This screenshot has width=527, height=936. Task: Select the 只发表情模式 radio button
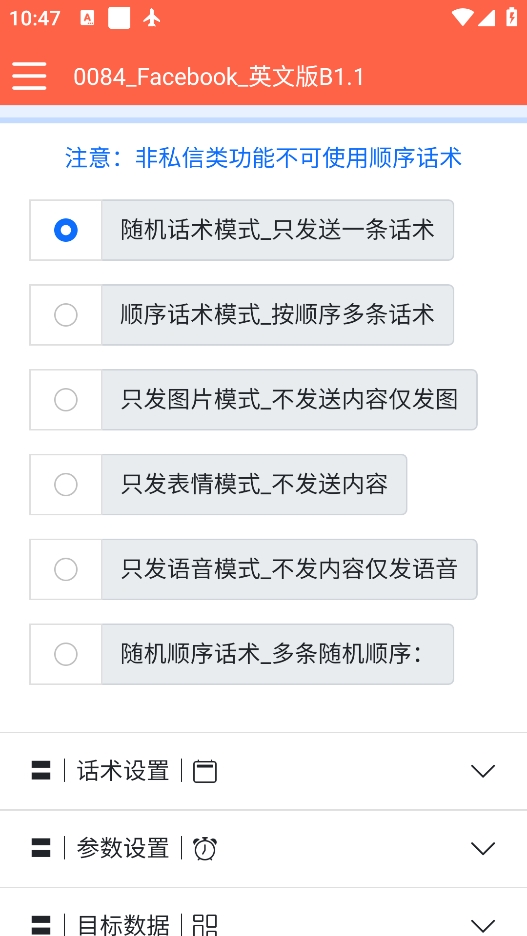pos(66,485)
